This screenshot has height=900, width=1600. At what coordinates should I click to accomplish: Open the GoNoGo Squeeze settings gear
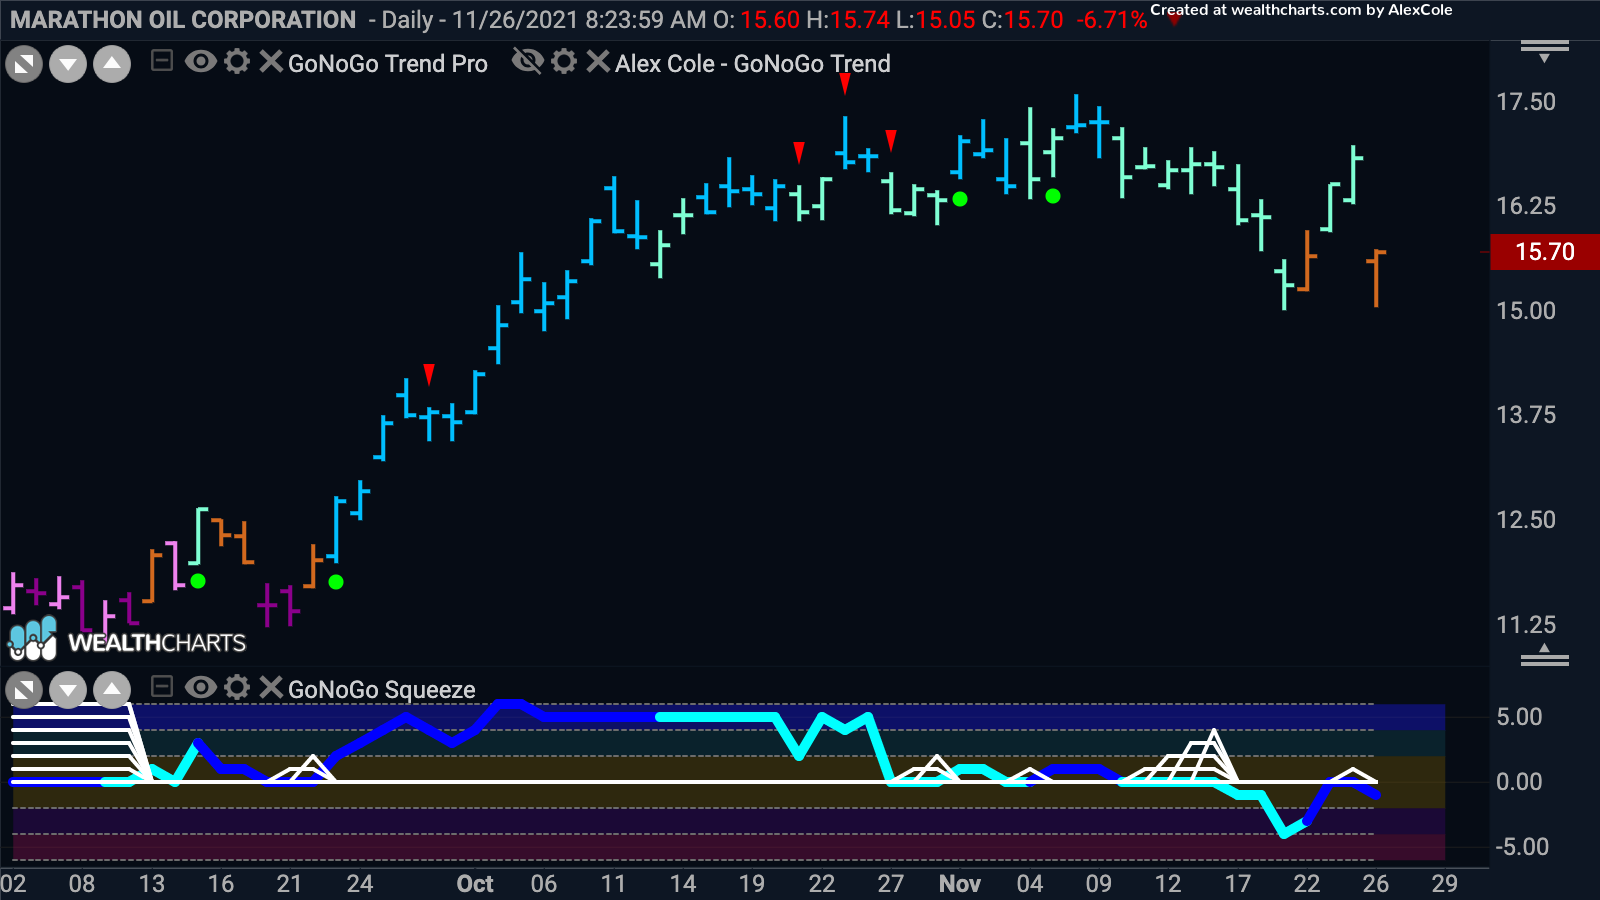[x=237, y=689]
